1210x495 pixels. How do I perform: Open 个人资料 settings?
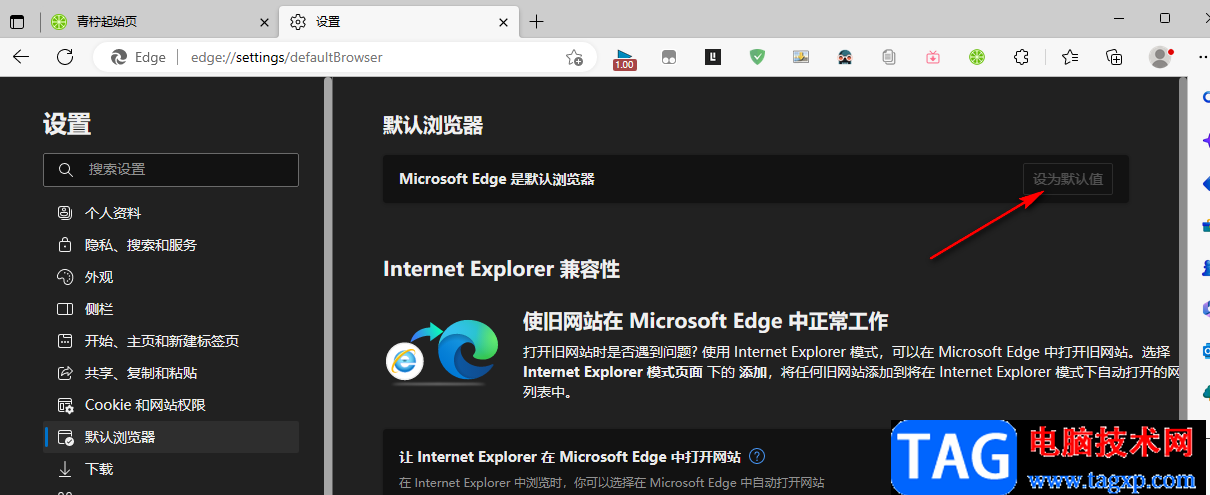[x=171, y=213]
